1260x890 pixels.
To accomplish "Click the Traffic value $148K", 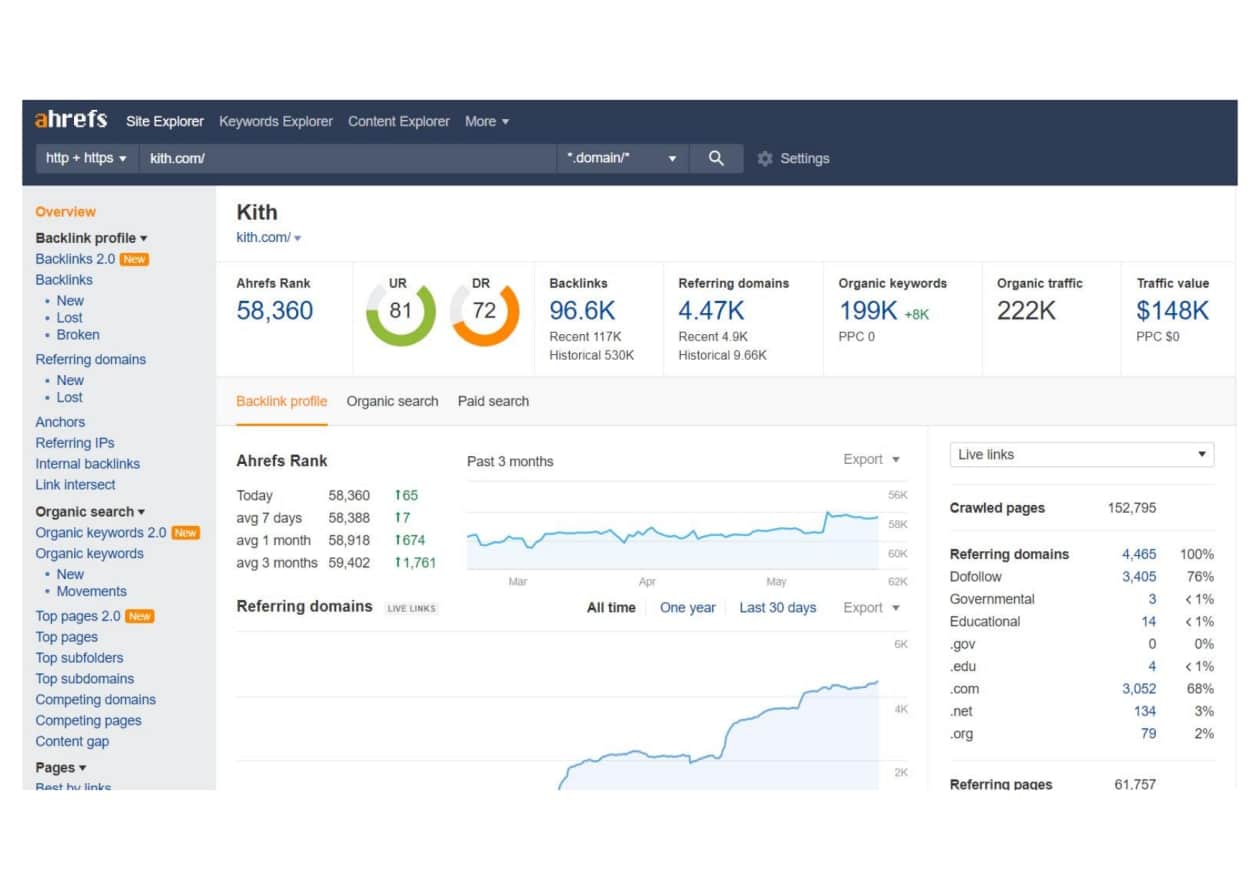I will click(x=1173, y=311).
